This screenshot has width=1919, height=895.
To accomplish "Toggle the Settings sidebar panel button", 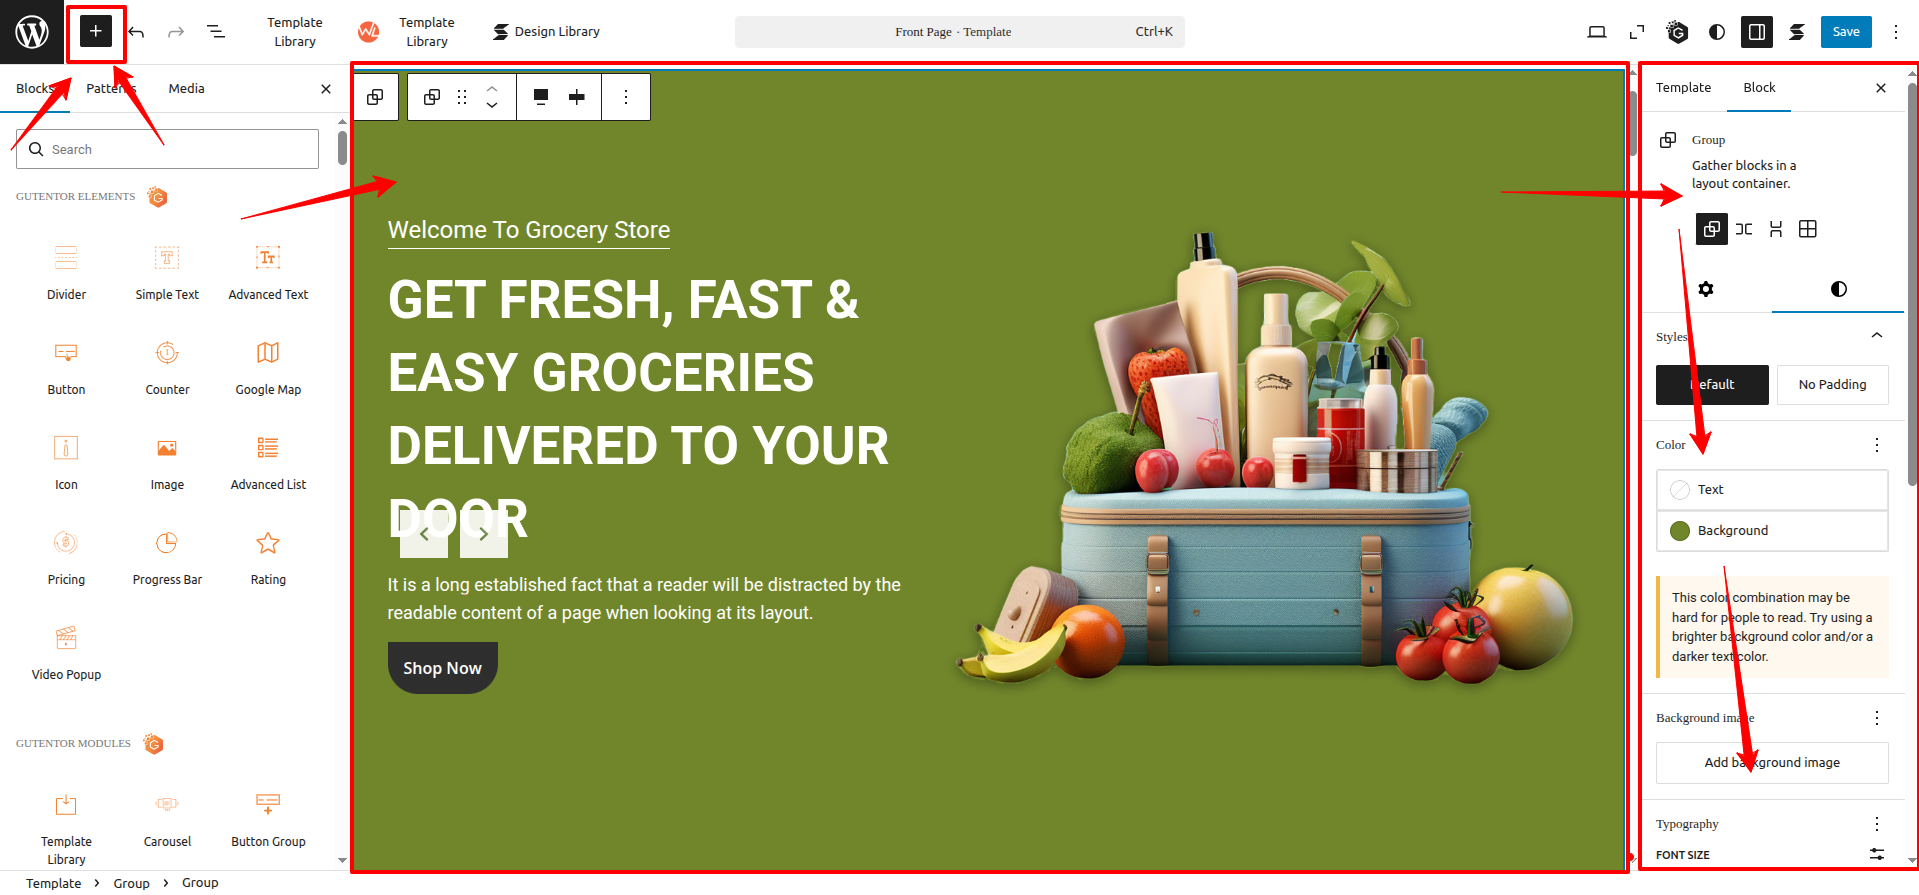I will [1756, 32].
